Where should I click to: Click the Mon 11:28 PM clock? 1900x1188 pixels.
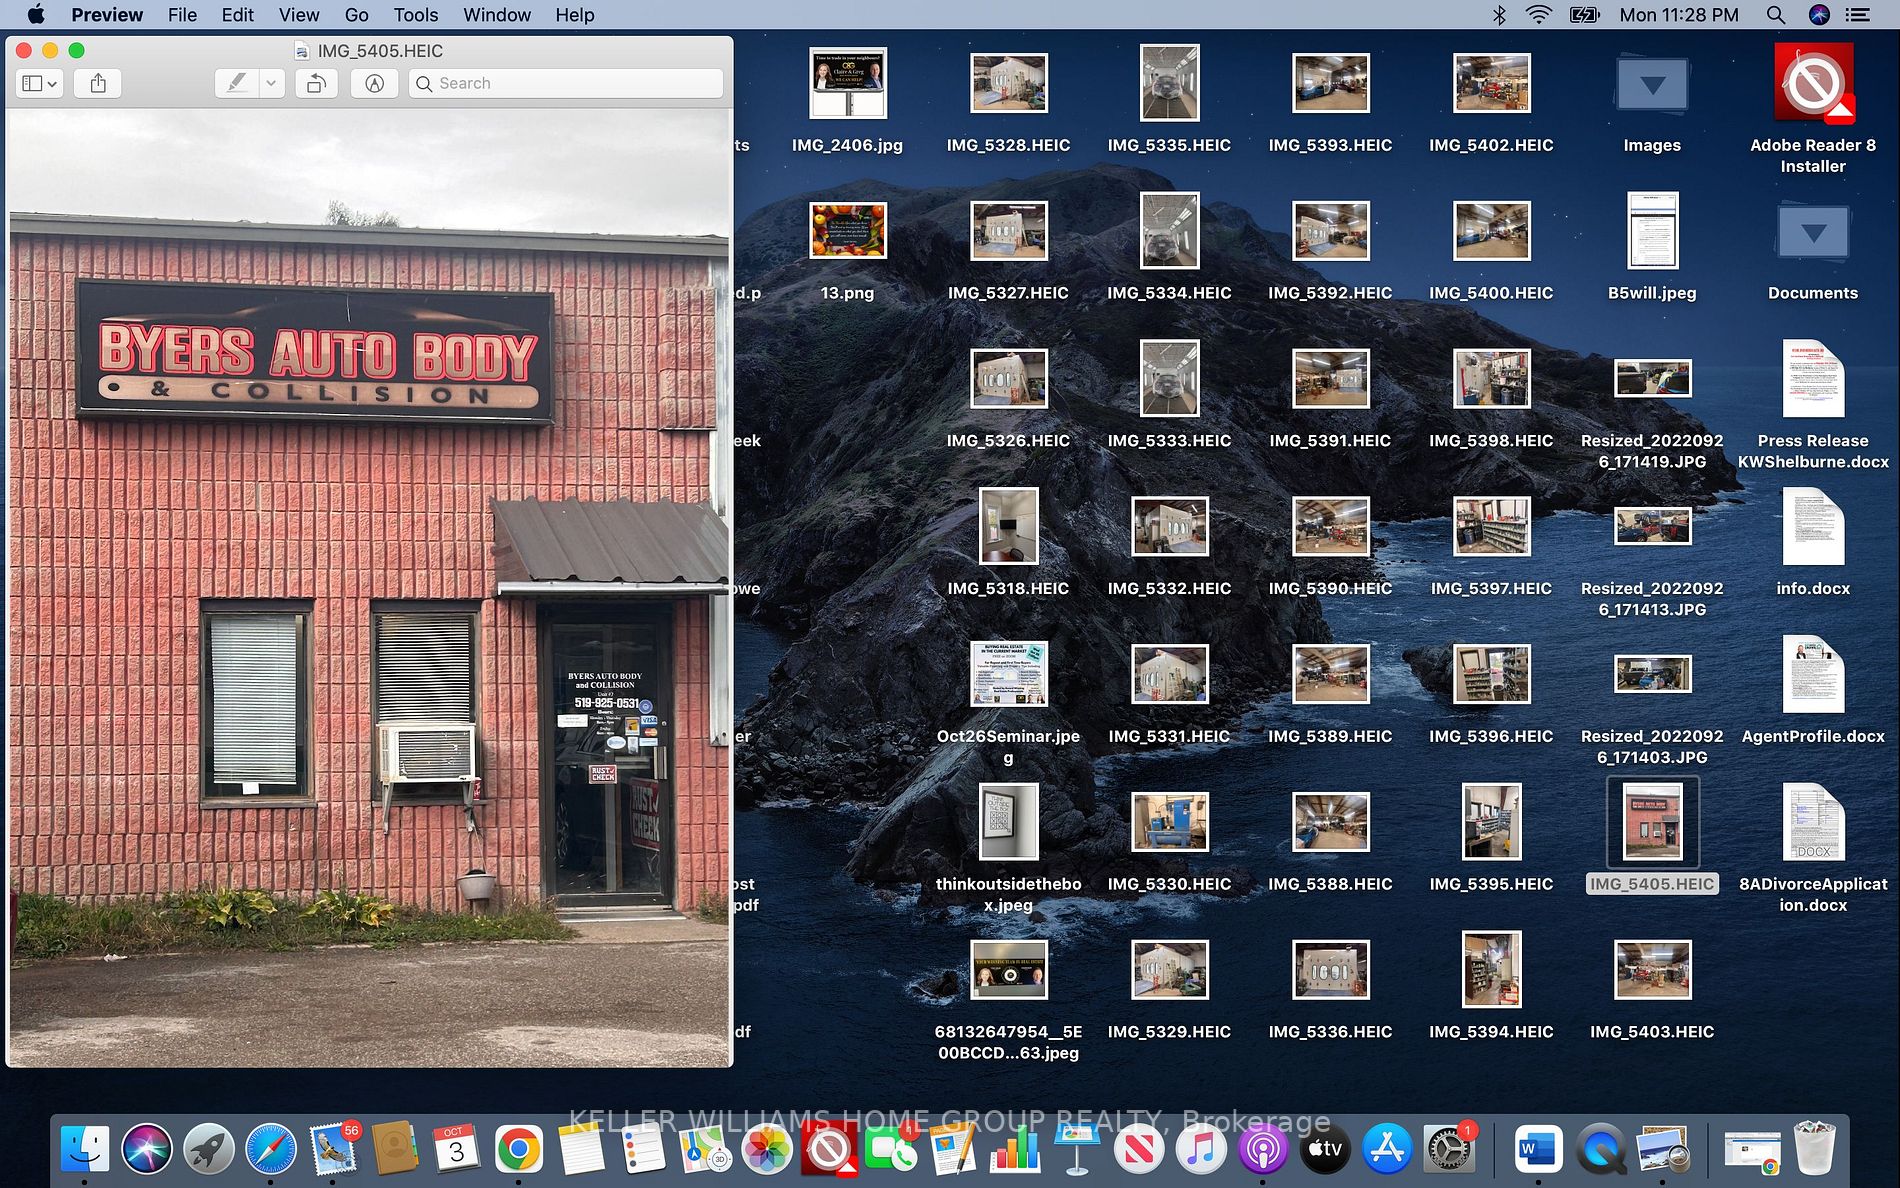pyautogui.click(x=1679, y=14)
